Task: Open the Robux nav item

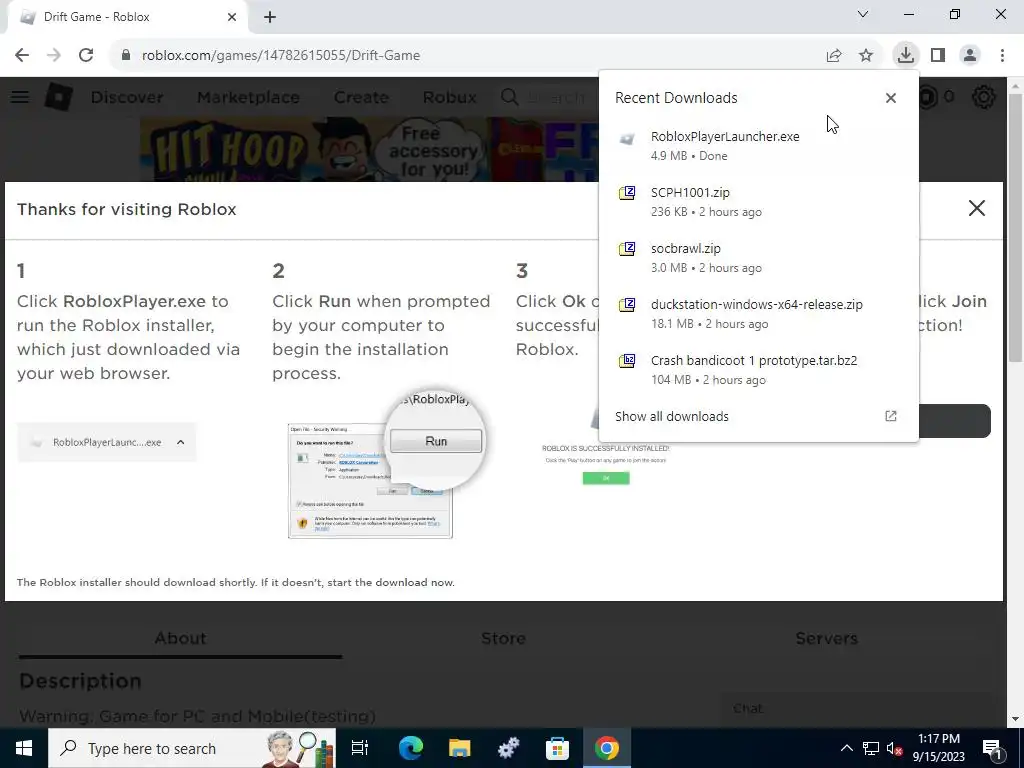Action: 449,97
